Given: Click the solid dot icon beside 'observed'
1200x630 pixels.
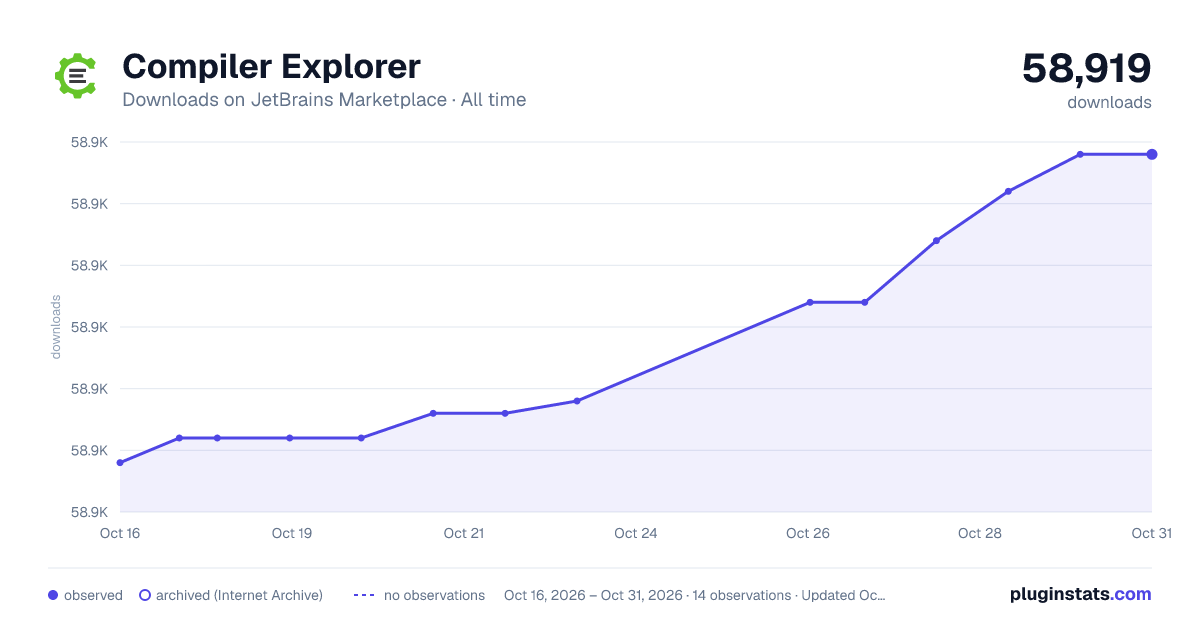Looking at the screenshot, I should tap(53, 595).
